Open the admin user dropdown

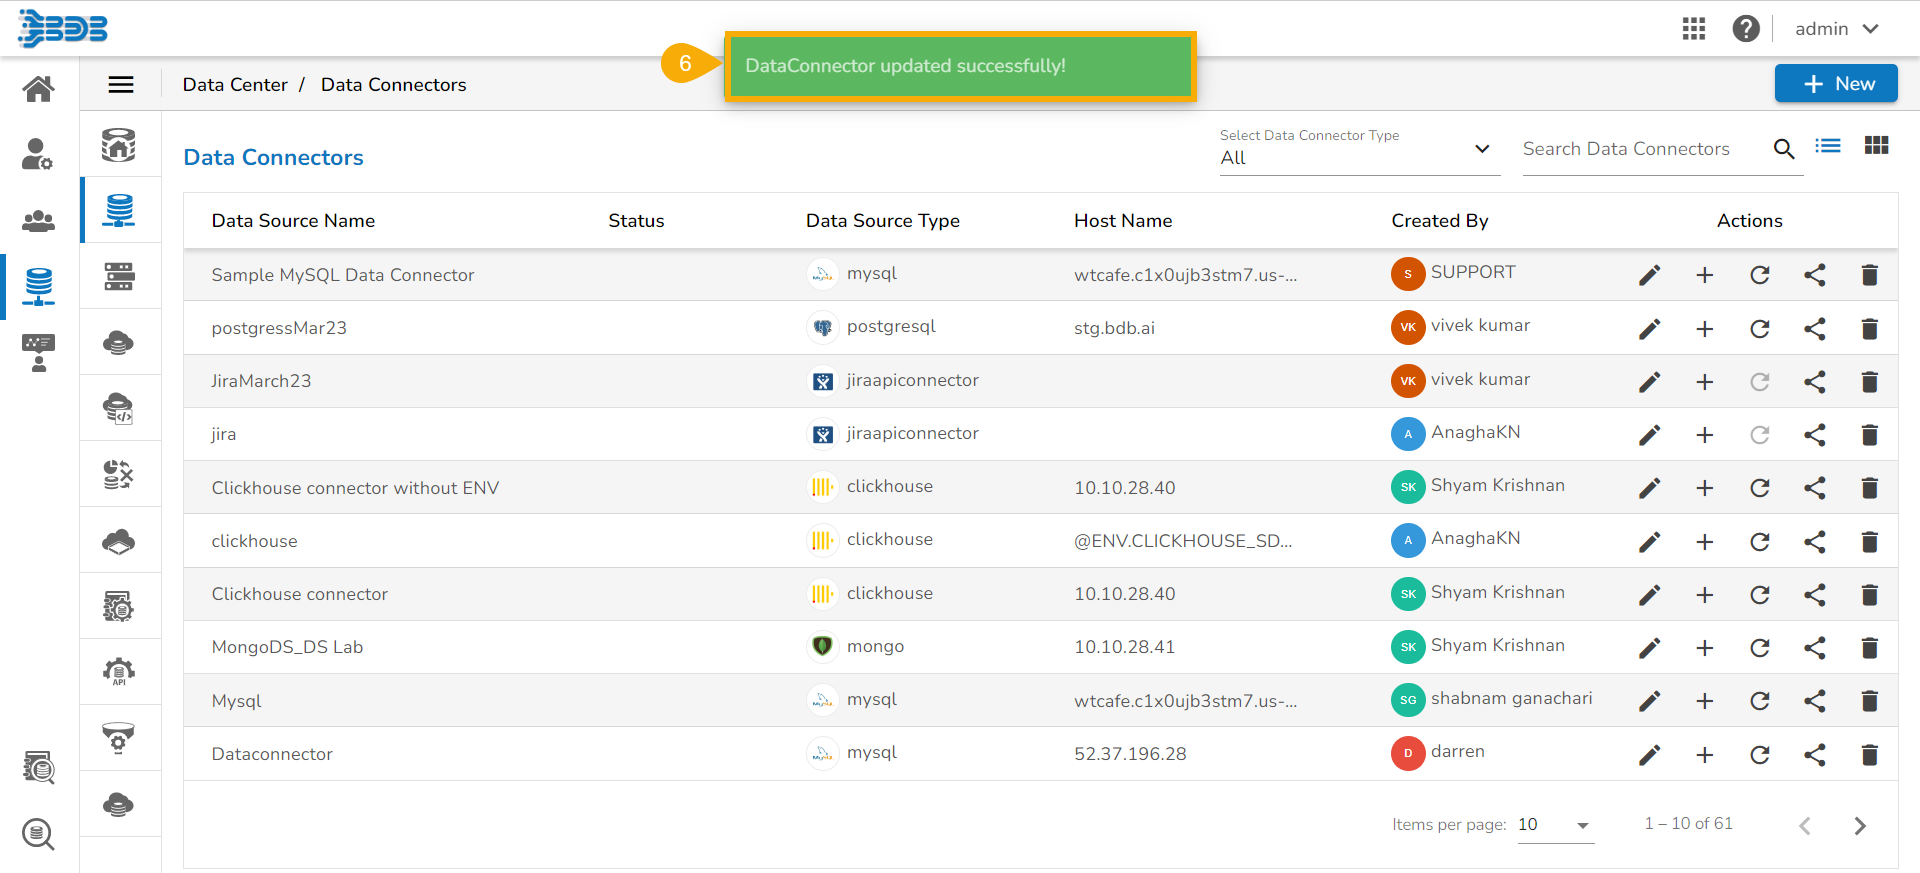coord(1836,29)
